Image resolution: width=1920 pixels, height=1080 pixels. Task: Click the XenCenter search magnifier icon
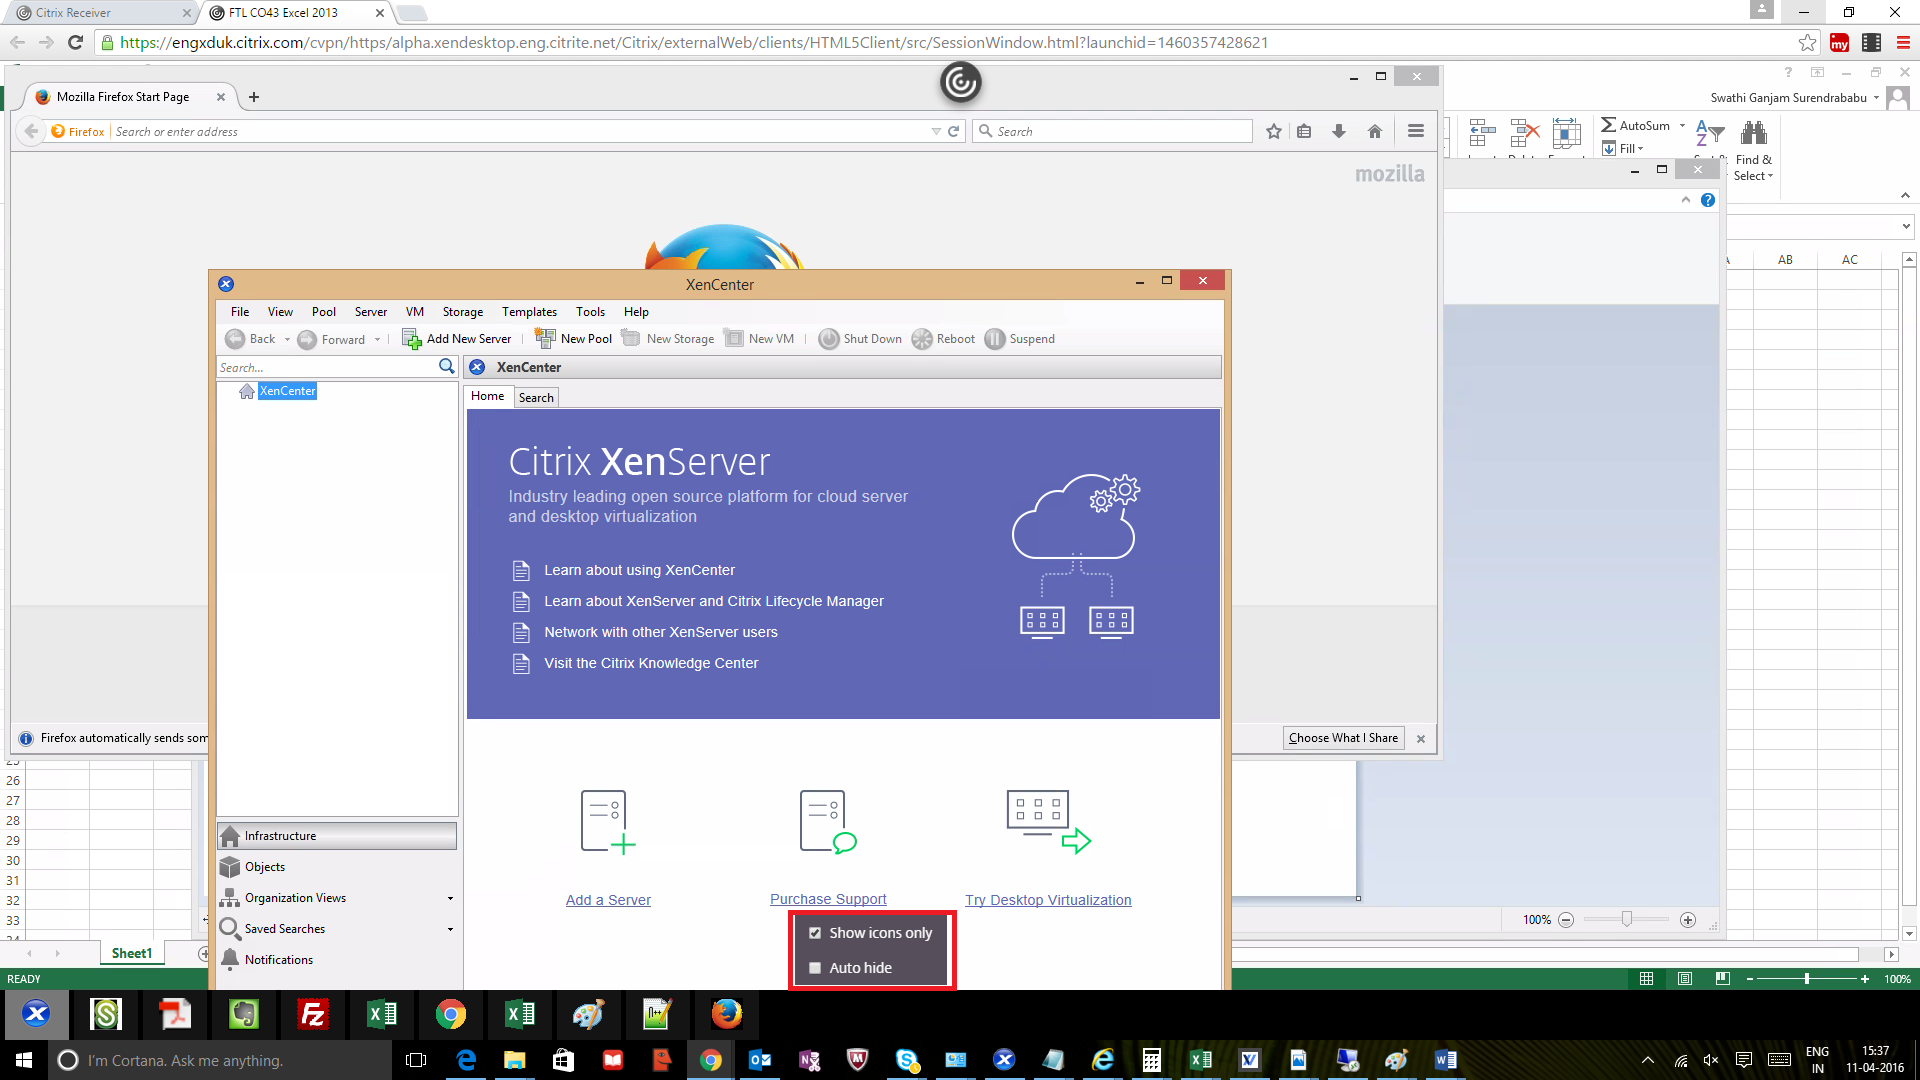446,367
